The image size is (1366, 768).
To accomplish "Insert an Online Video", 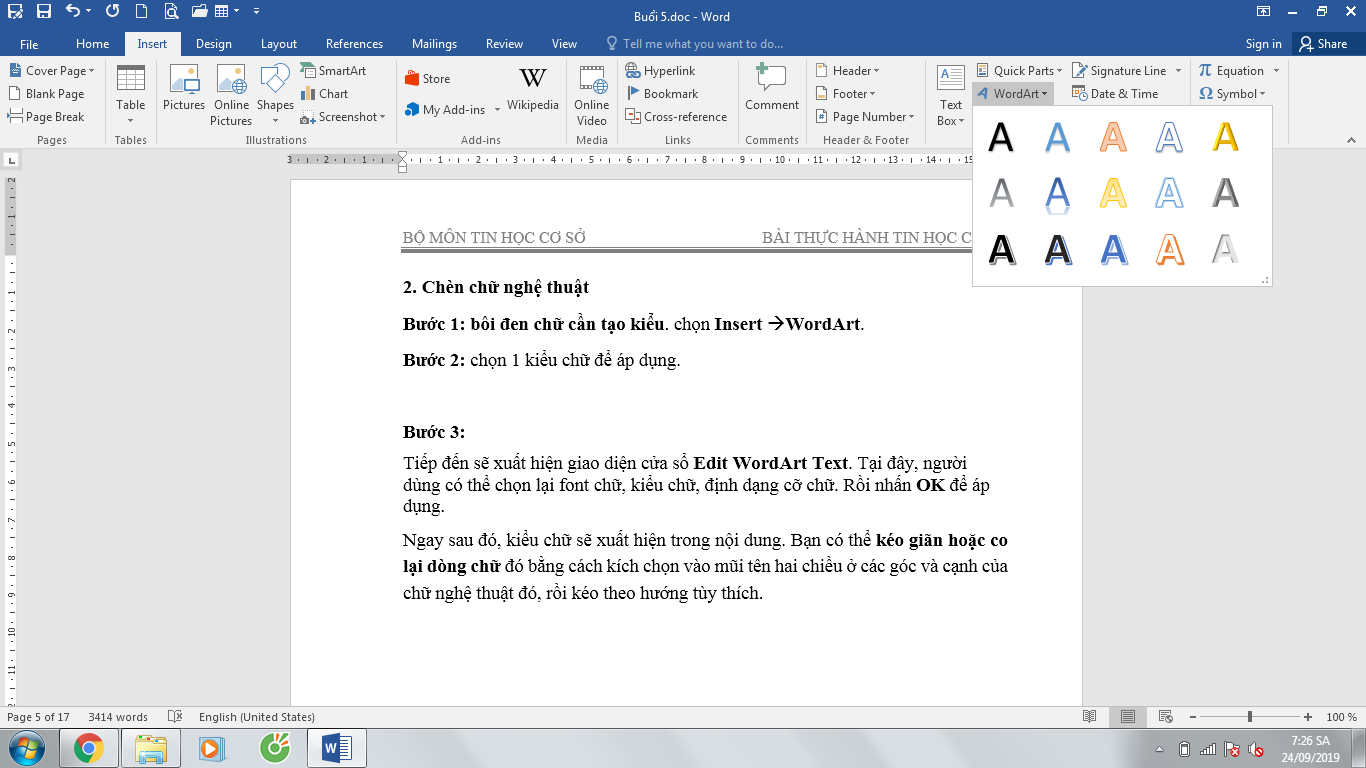I will pos(592,96).
